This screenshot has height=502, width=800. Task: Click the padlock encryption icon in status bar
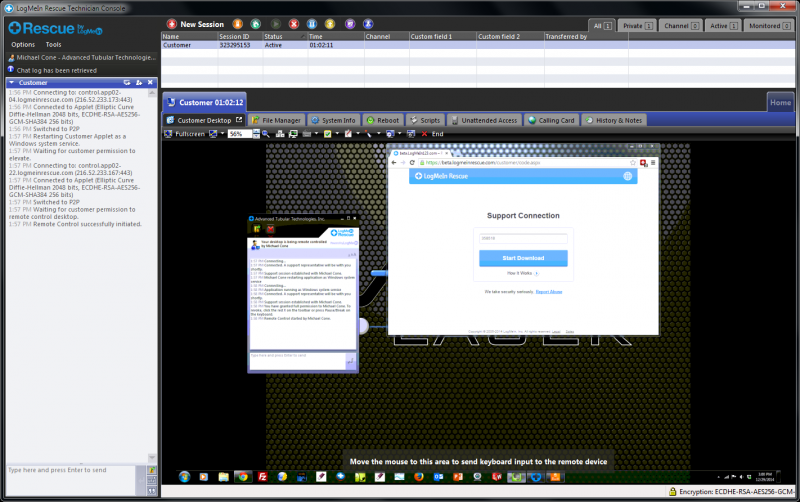(672, 491)
